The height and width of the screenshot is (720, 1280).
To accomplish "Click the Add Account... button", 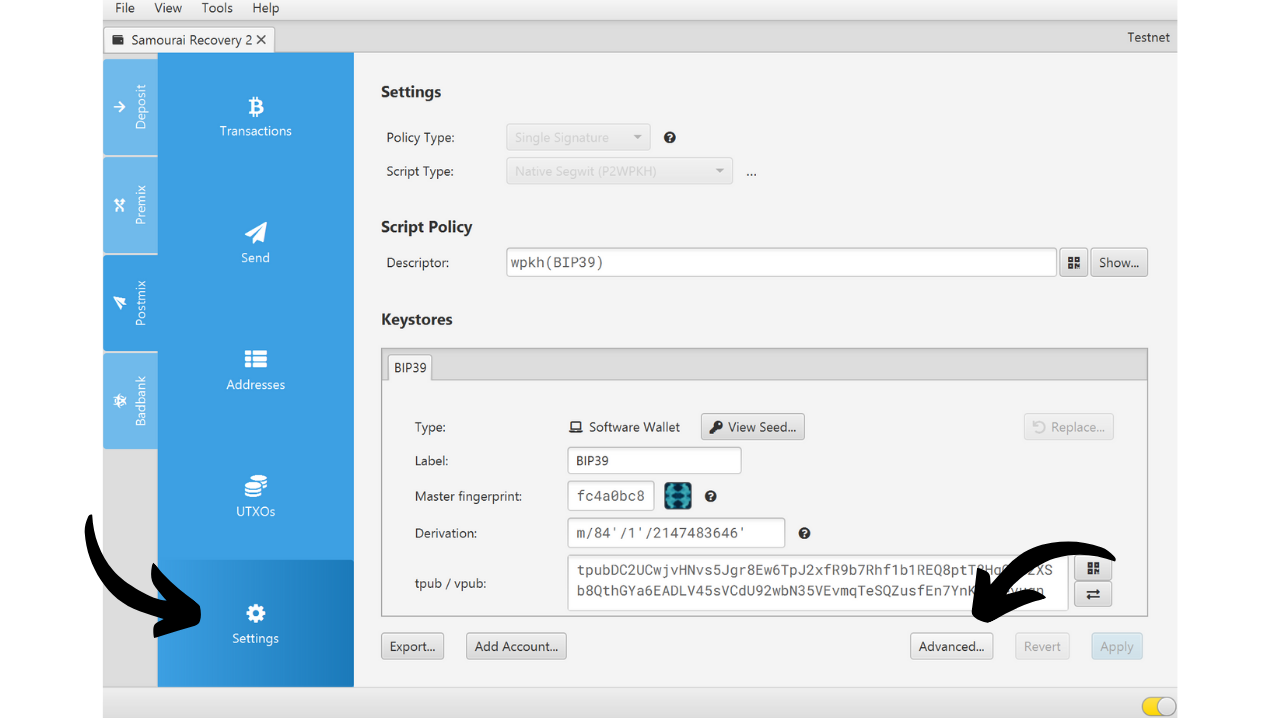I will (x=516, y=646).
